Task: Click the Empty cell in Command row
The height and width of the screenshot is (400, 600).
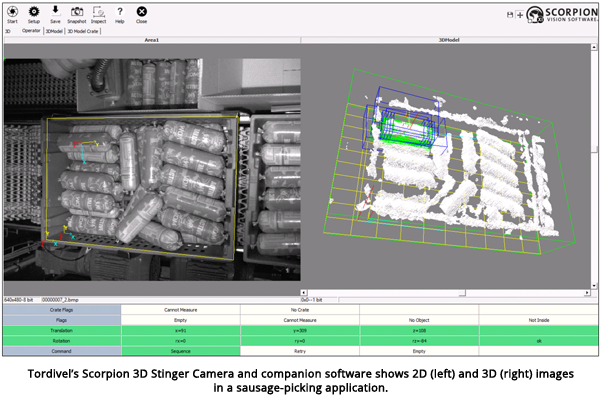Action: click(x=419, y=351)
